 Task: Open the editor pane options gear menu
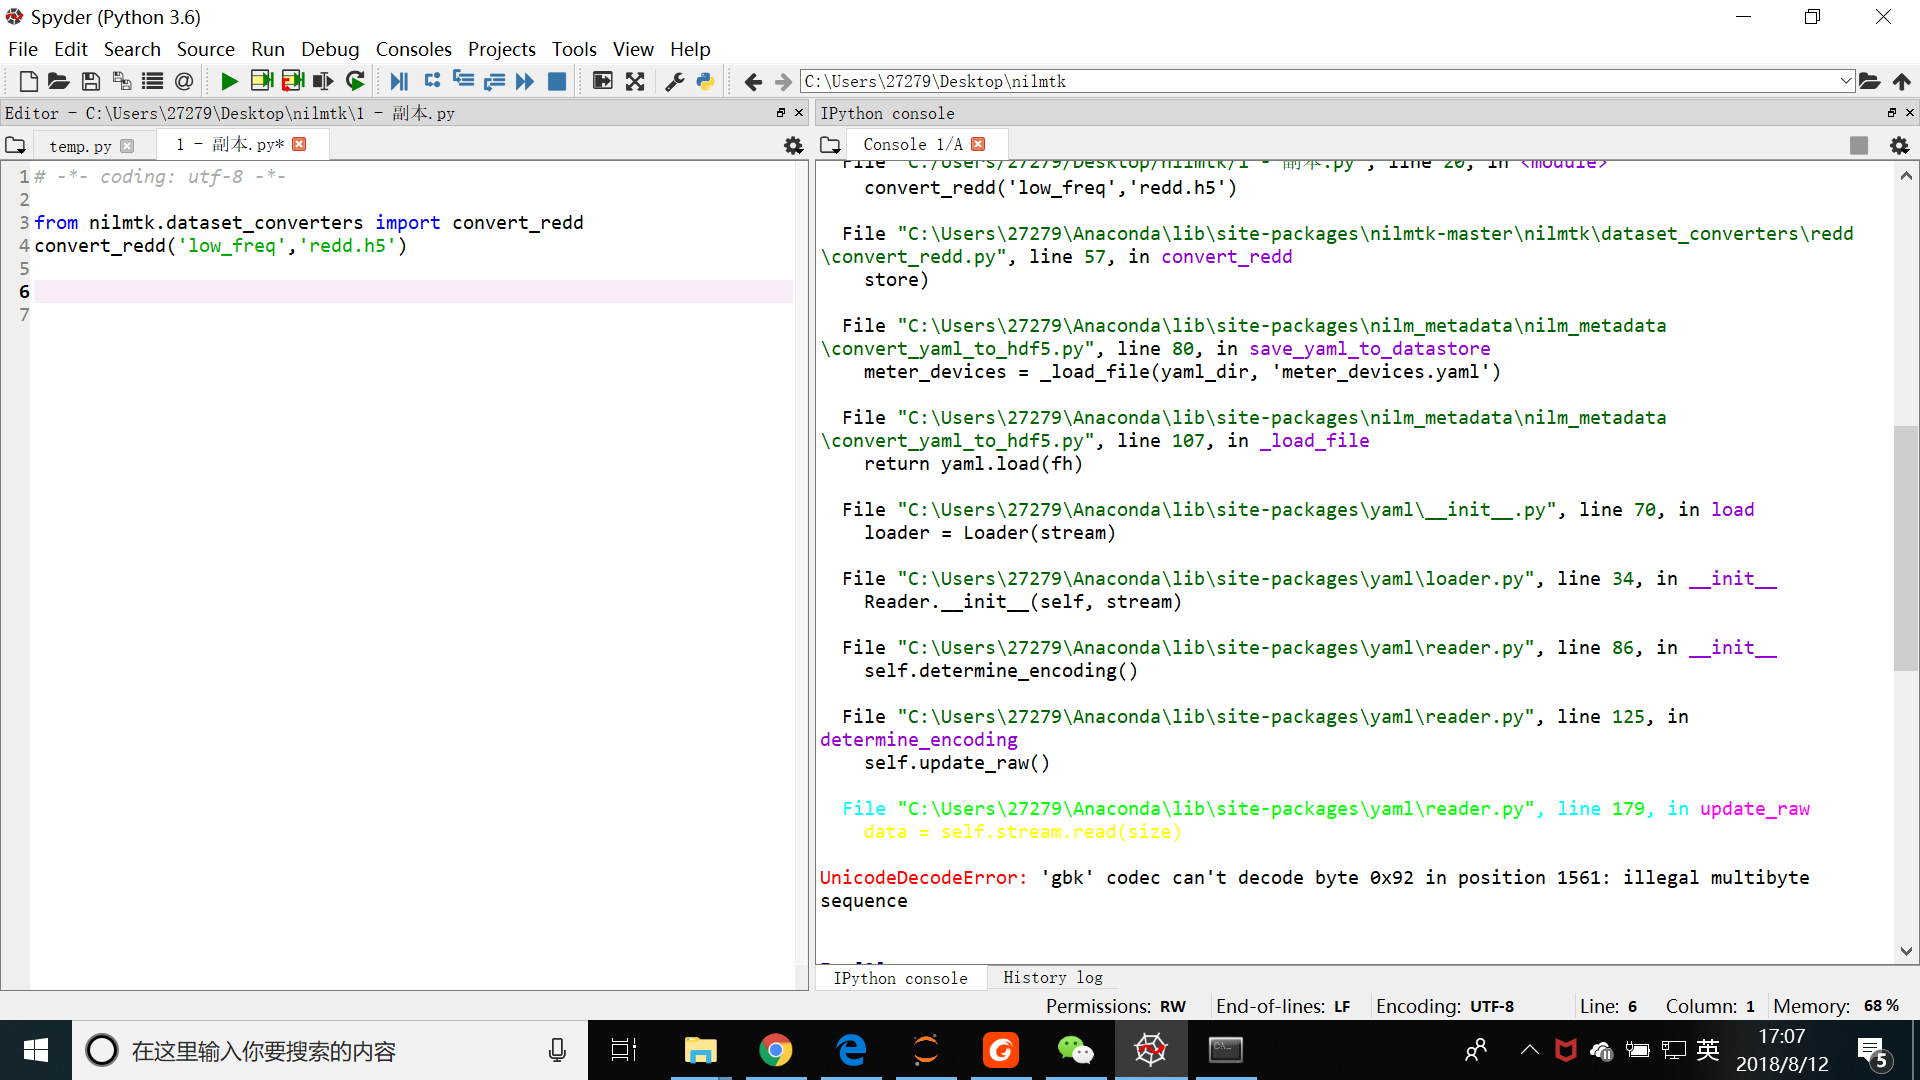(792, 145)
